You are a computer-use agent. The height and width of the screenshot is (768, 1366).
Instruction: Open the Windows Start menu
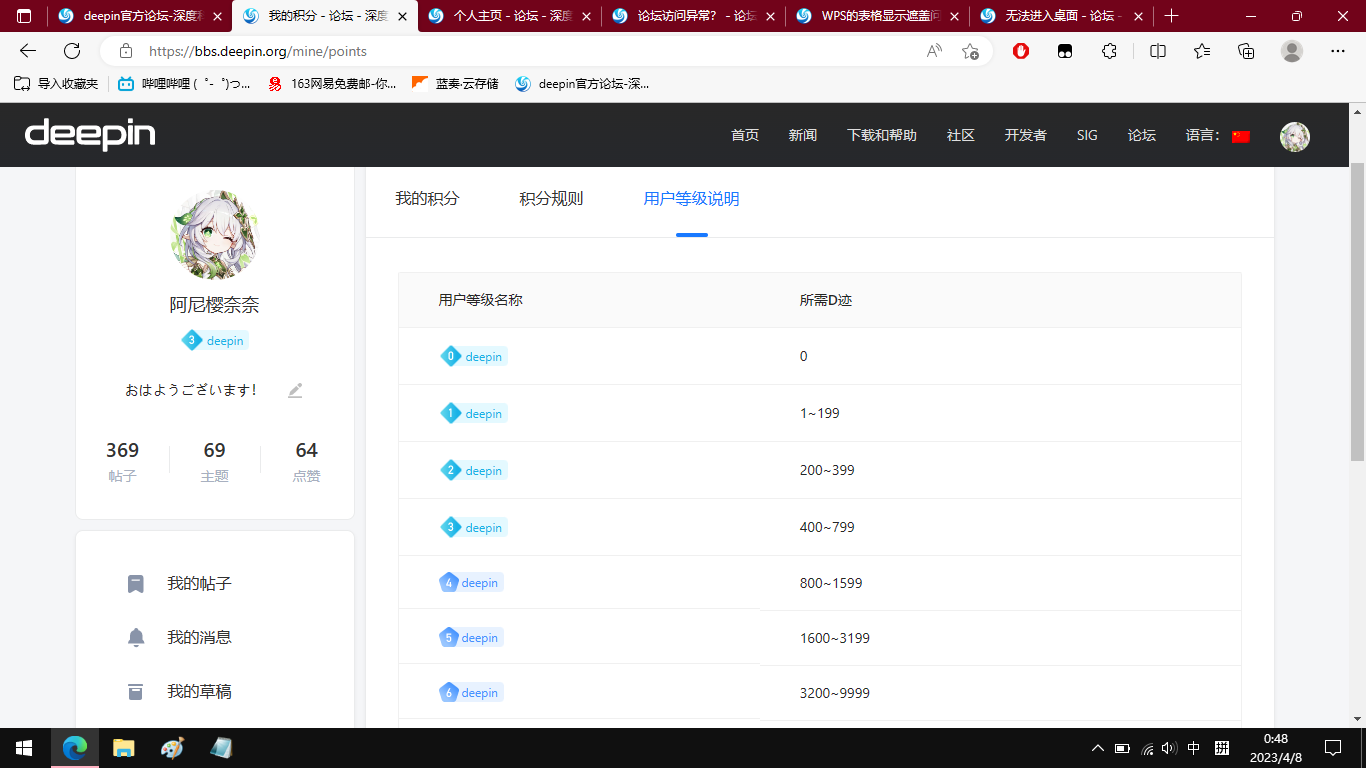[x=24, y=748]
